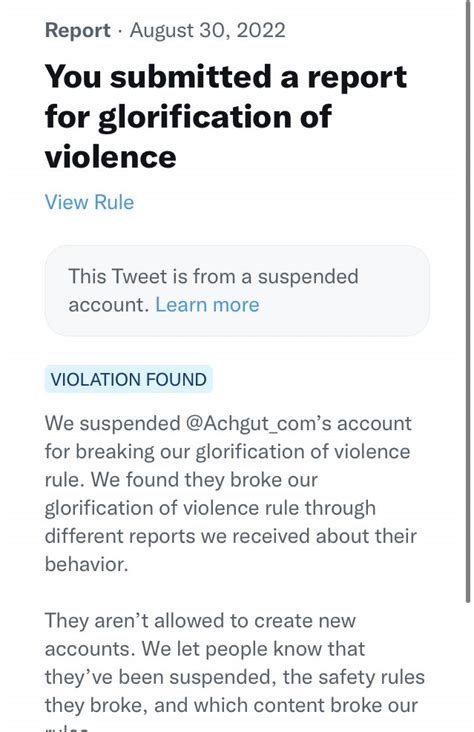
Task: Click 'rule. We found they broke our' line
Action: (181, 480)
